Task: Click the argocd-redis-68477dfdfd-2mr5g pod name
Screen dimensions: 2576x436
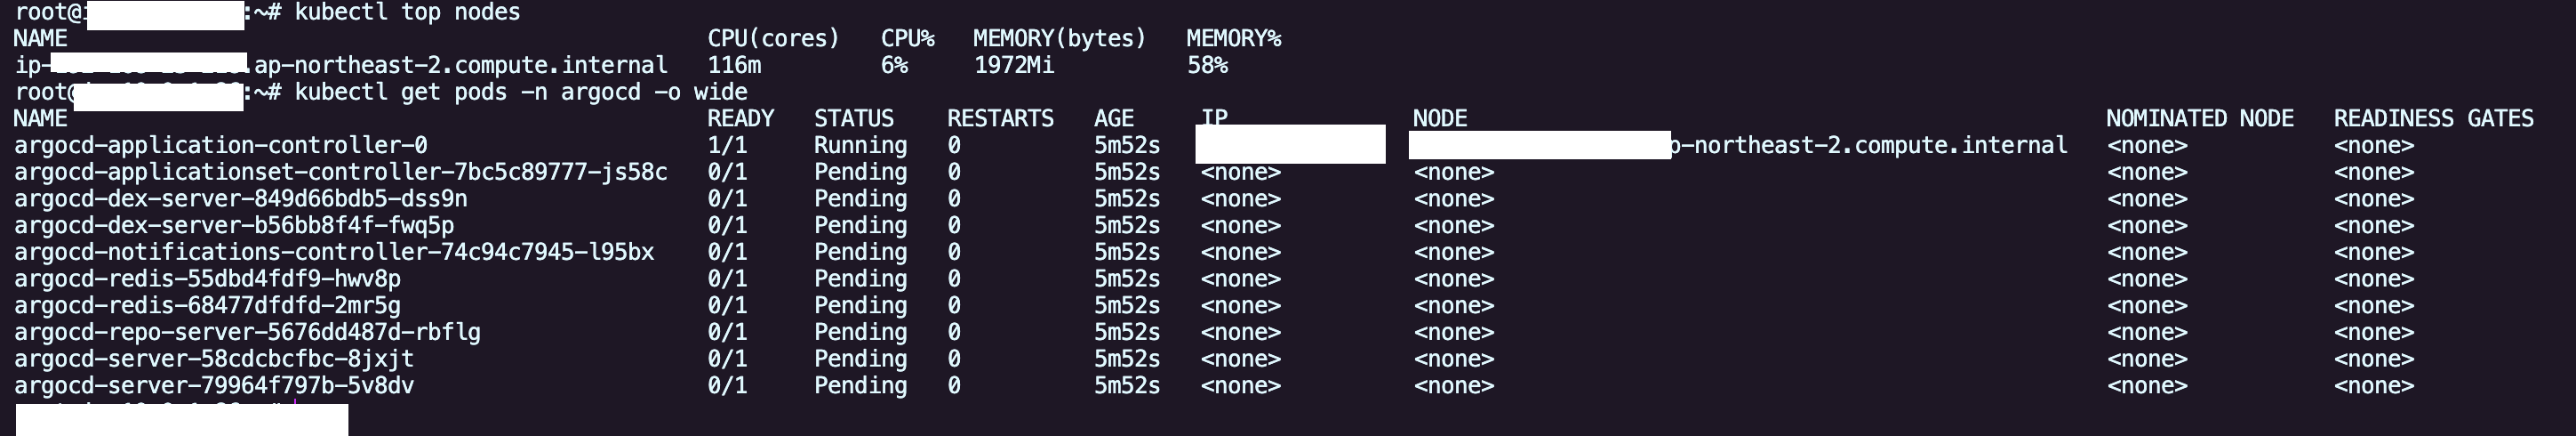Action: (x=207, y=306)
